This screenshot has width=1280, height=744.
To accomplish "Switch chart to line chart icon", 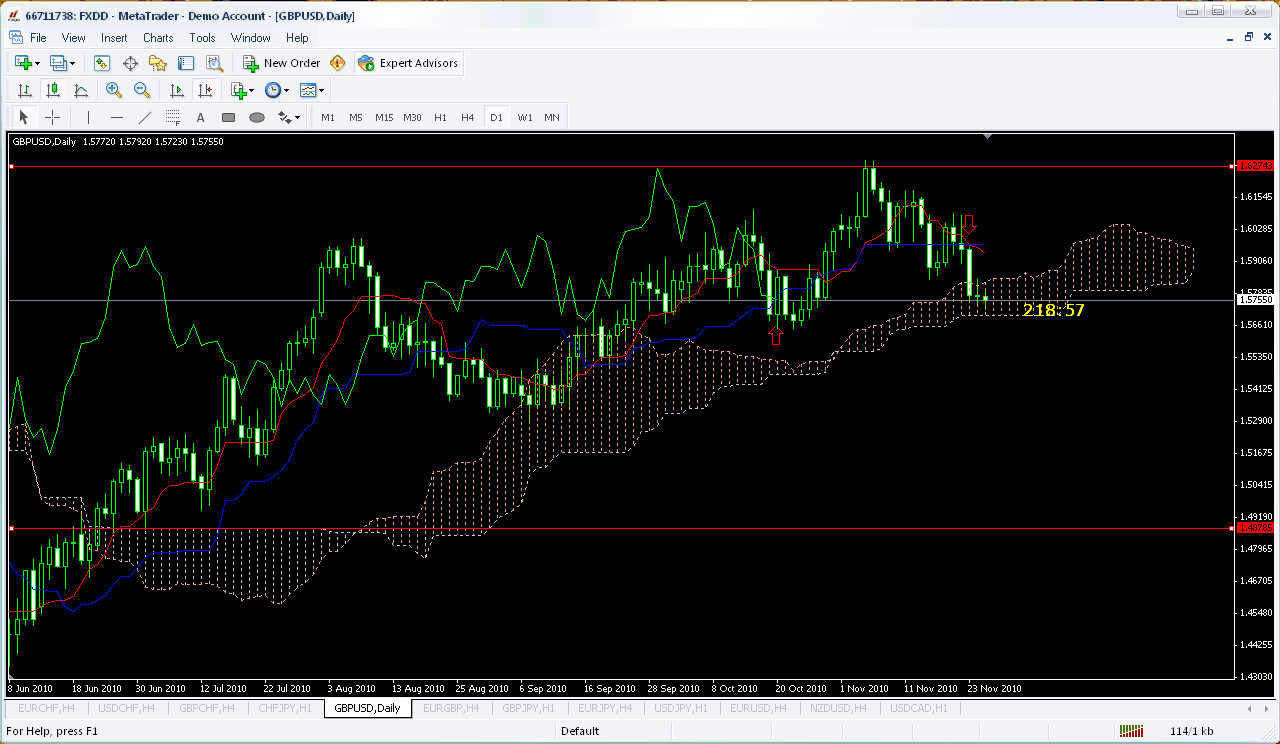I will (x=81, y=90).
